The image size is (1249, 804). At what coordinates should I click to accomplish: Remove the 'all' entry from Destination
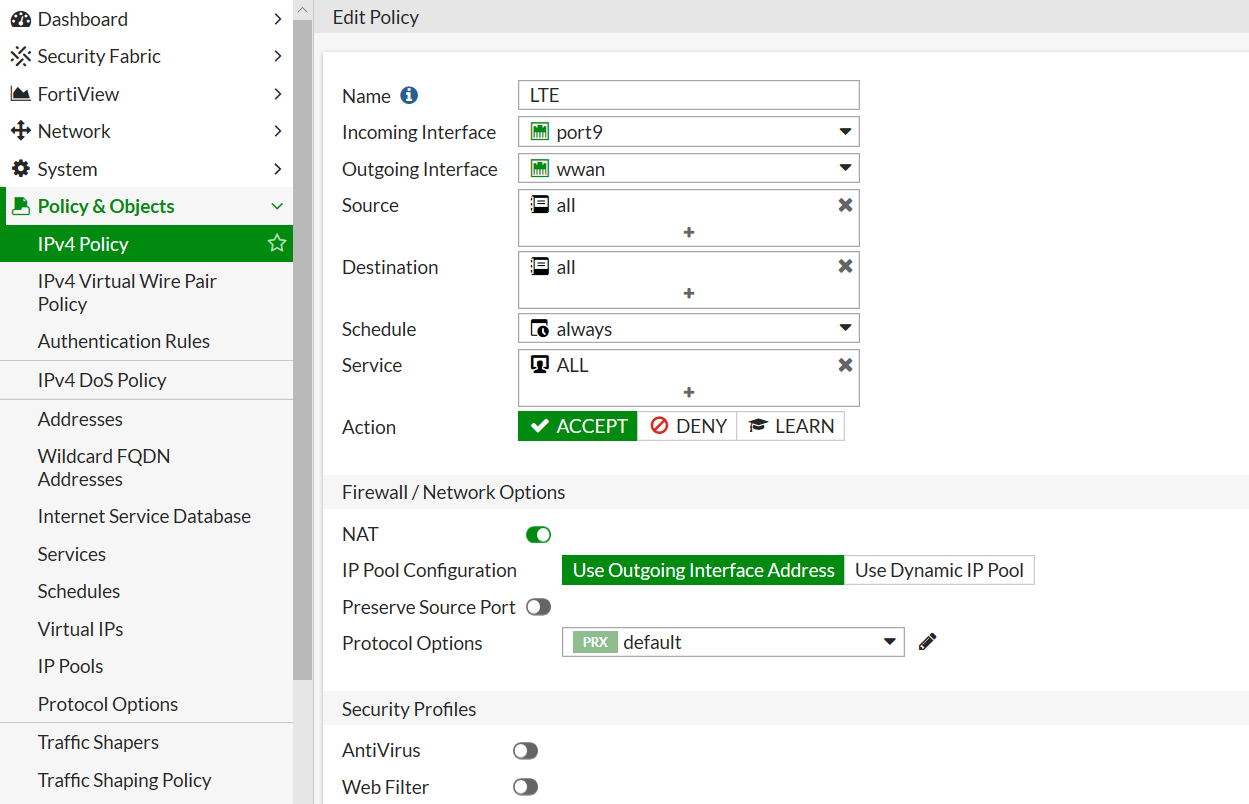[845, 267]
